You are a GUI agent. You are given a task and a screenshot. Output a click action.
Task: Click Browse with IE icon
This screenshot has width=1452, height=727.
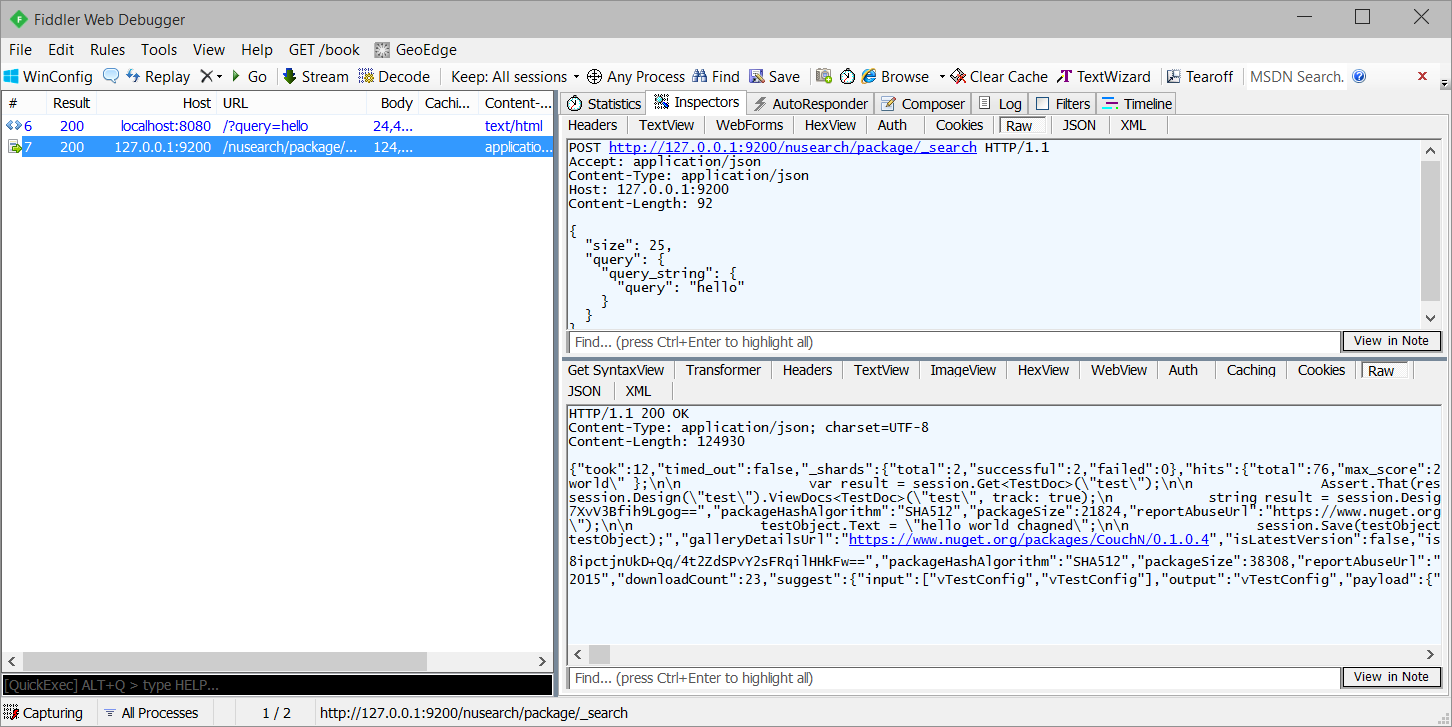(895, 76)
